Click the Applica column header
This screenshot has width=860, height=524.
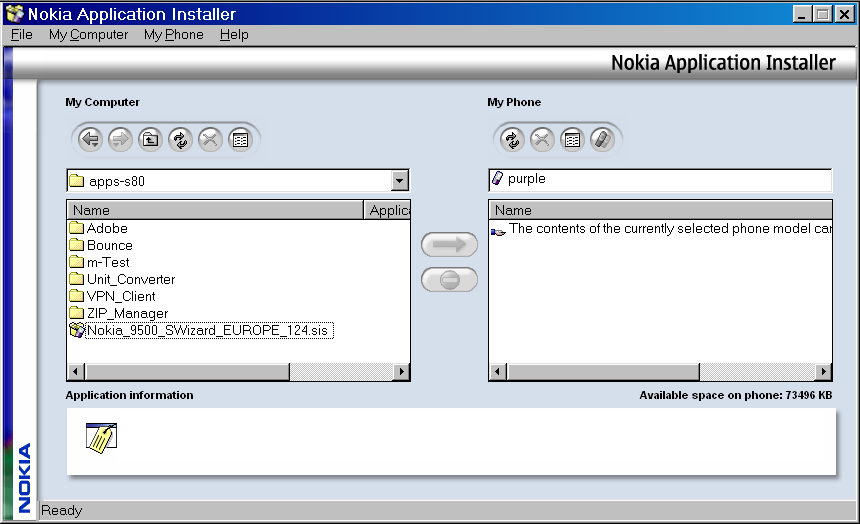click(387, 210)
